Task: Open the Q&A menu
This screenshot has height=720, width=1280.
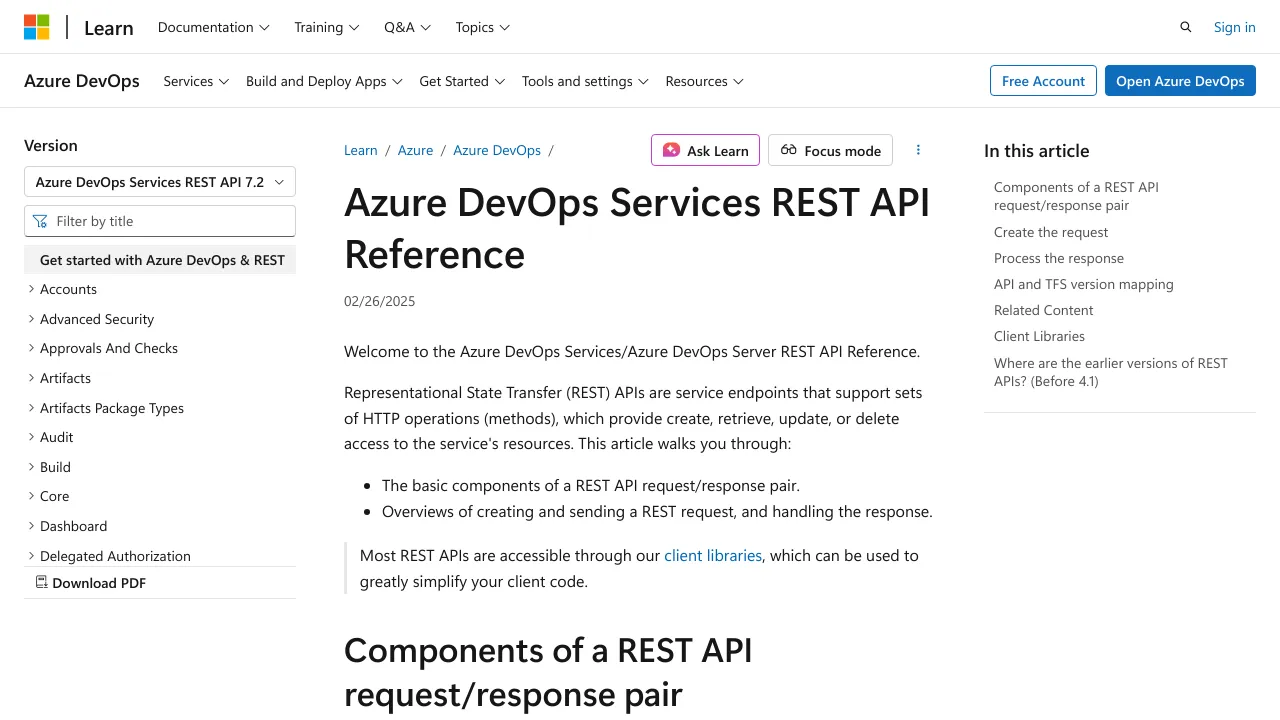Action: click(408, 27)
